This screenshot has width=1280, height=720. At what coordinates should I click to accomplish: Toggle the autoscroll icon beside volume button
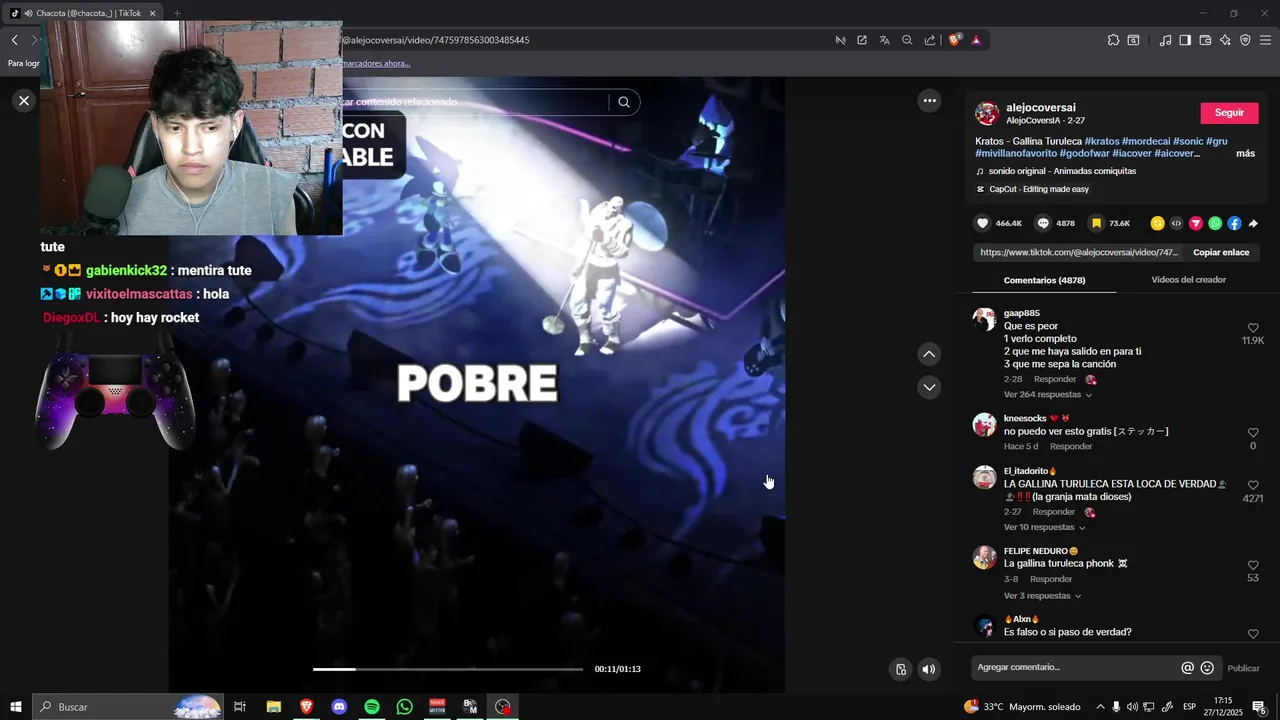(x=901, y=669)
